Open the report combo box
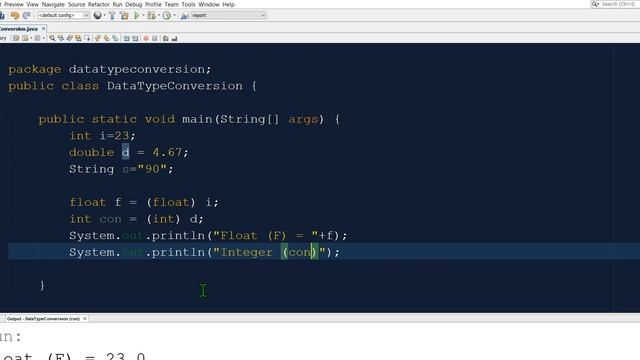The height and width of the screenshot is (360, 640). pyautogui.click(x=228, y=16)
